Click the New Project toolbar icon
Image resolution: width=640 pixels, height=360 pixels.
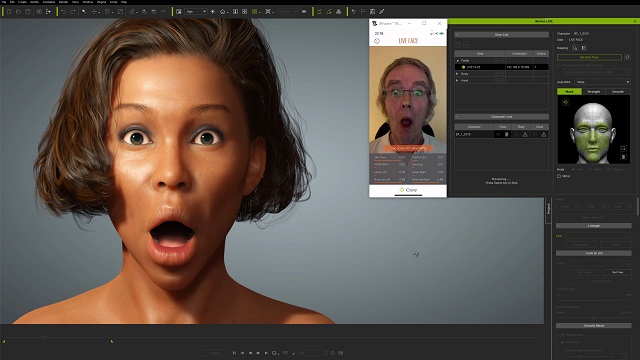pyautogui.click(x=9, y=11)
